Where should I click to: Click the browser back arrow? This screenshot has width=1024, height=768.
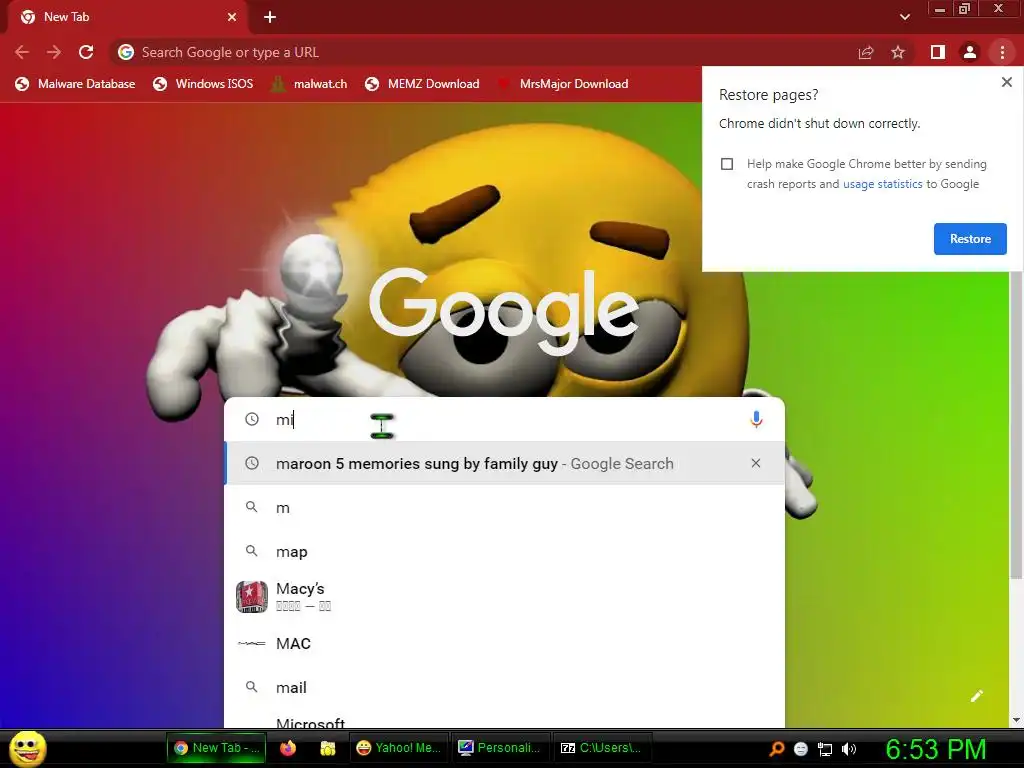pos(22,52)
